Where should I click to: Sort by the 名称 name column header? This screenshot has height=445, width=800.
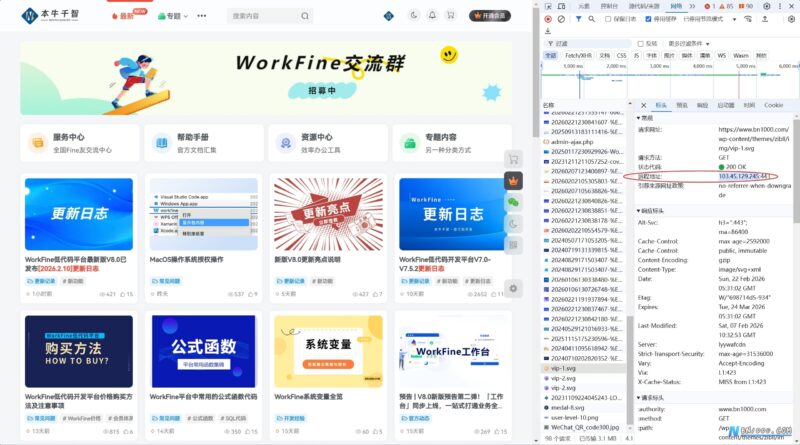[548, 105]
